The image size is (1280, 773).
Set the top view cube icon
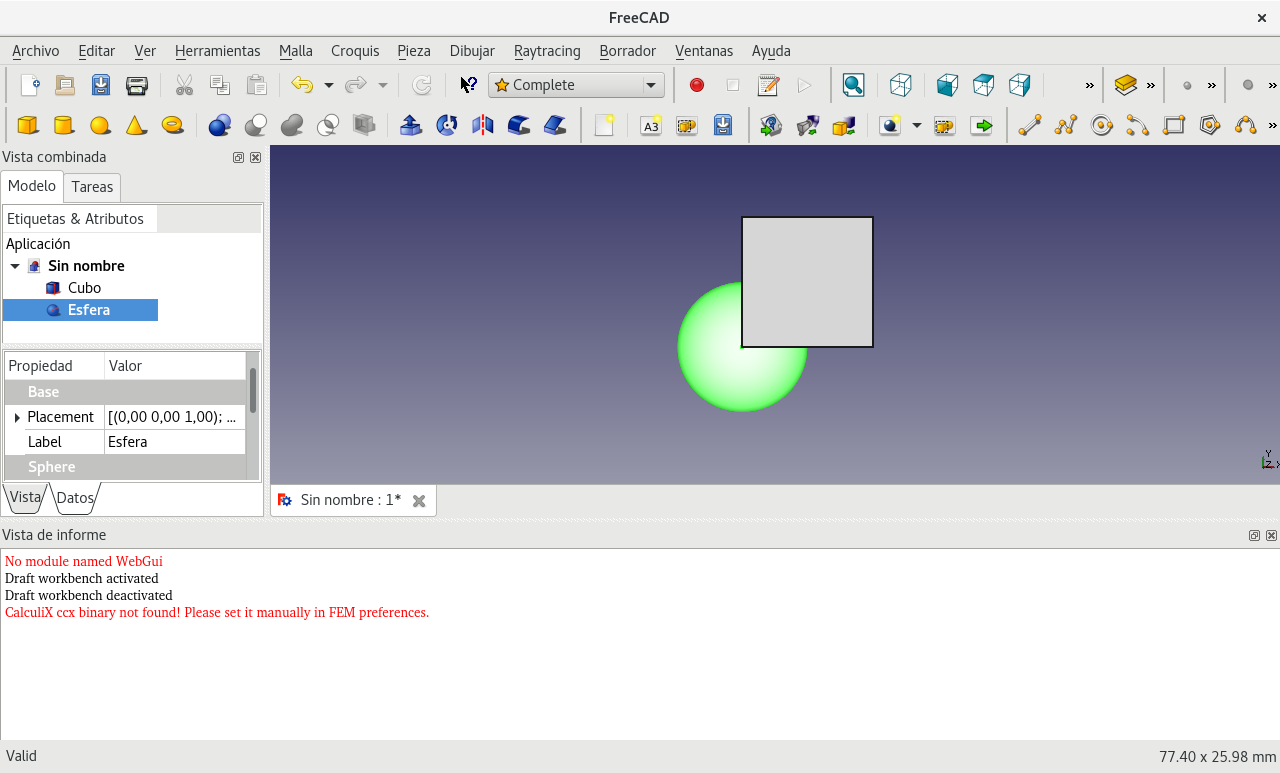pyautogui.click(x=983, y=85)
